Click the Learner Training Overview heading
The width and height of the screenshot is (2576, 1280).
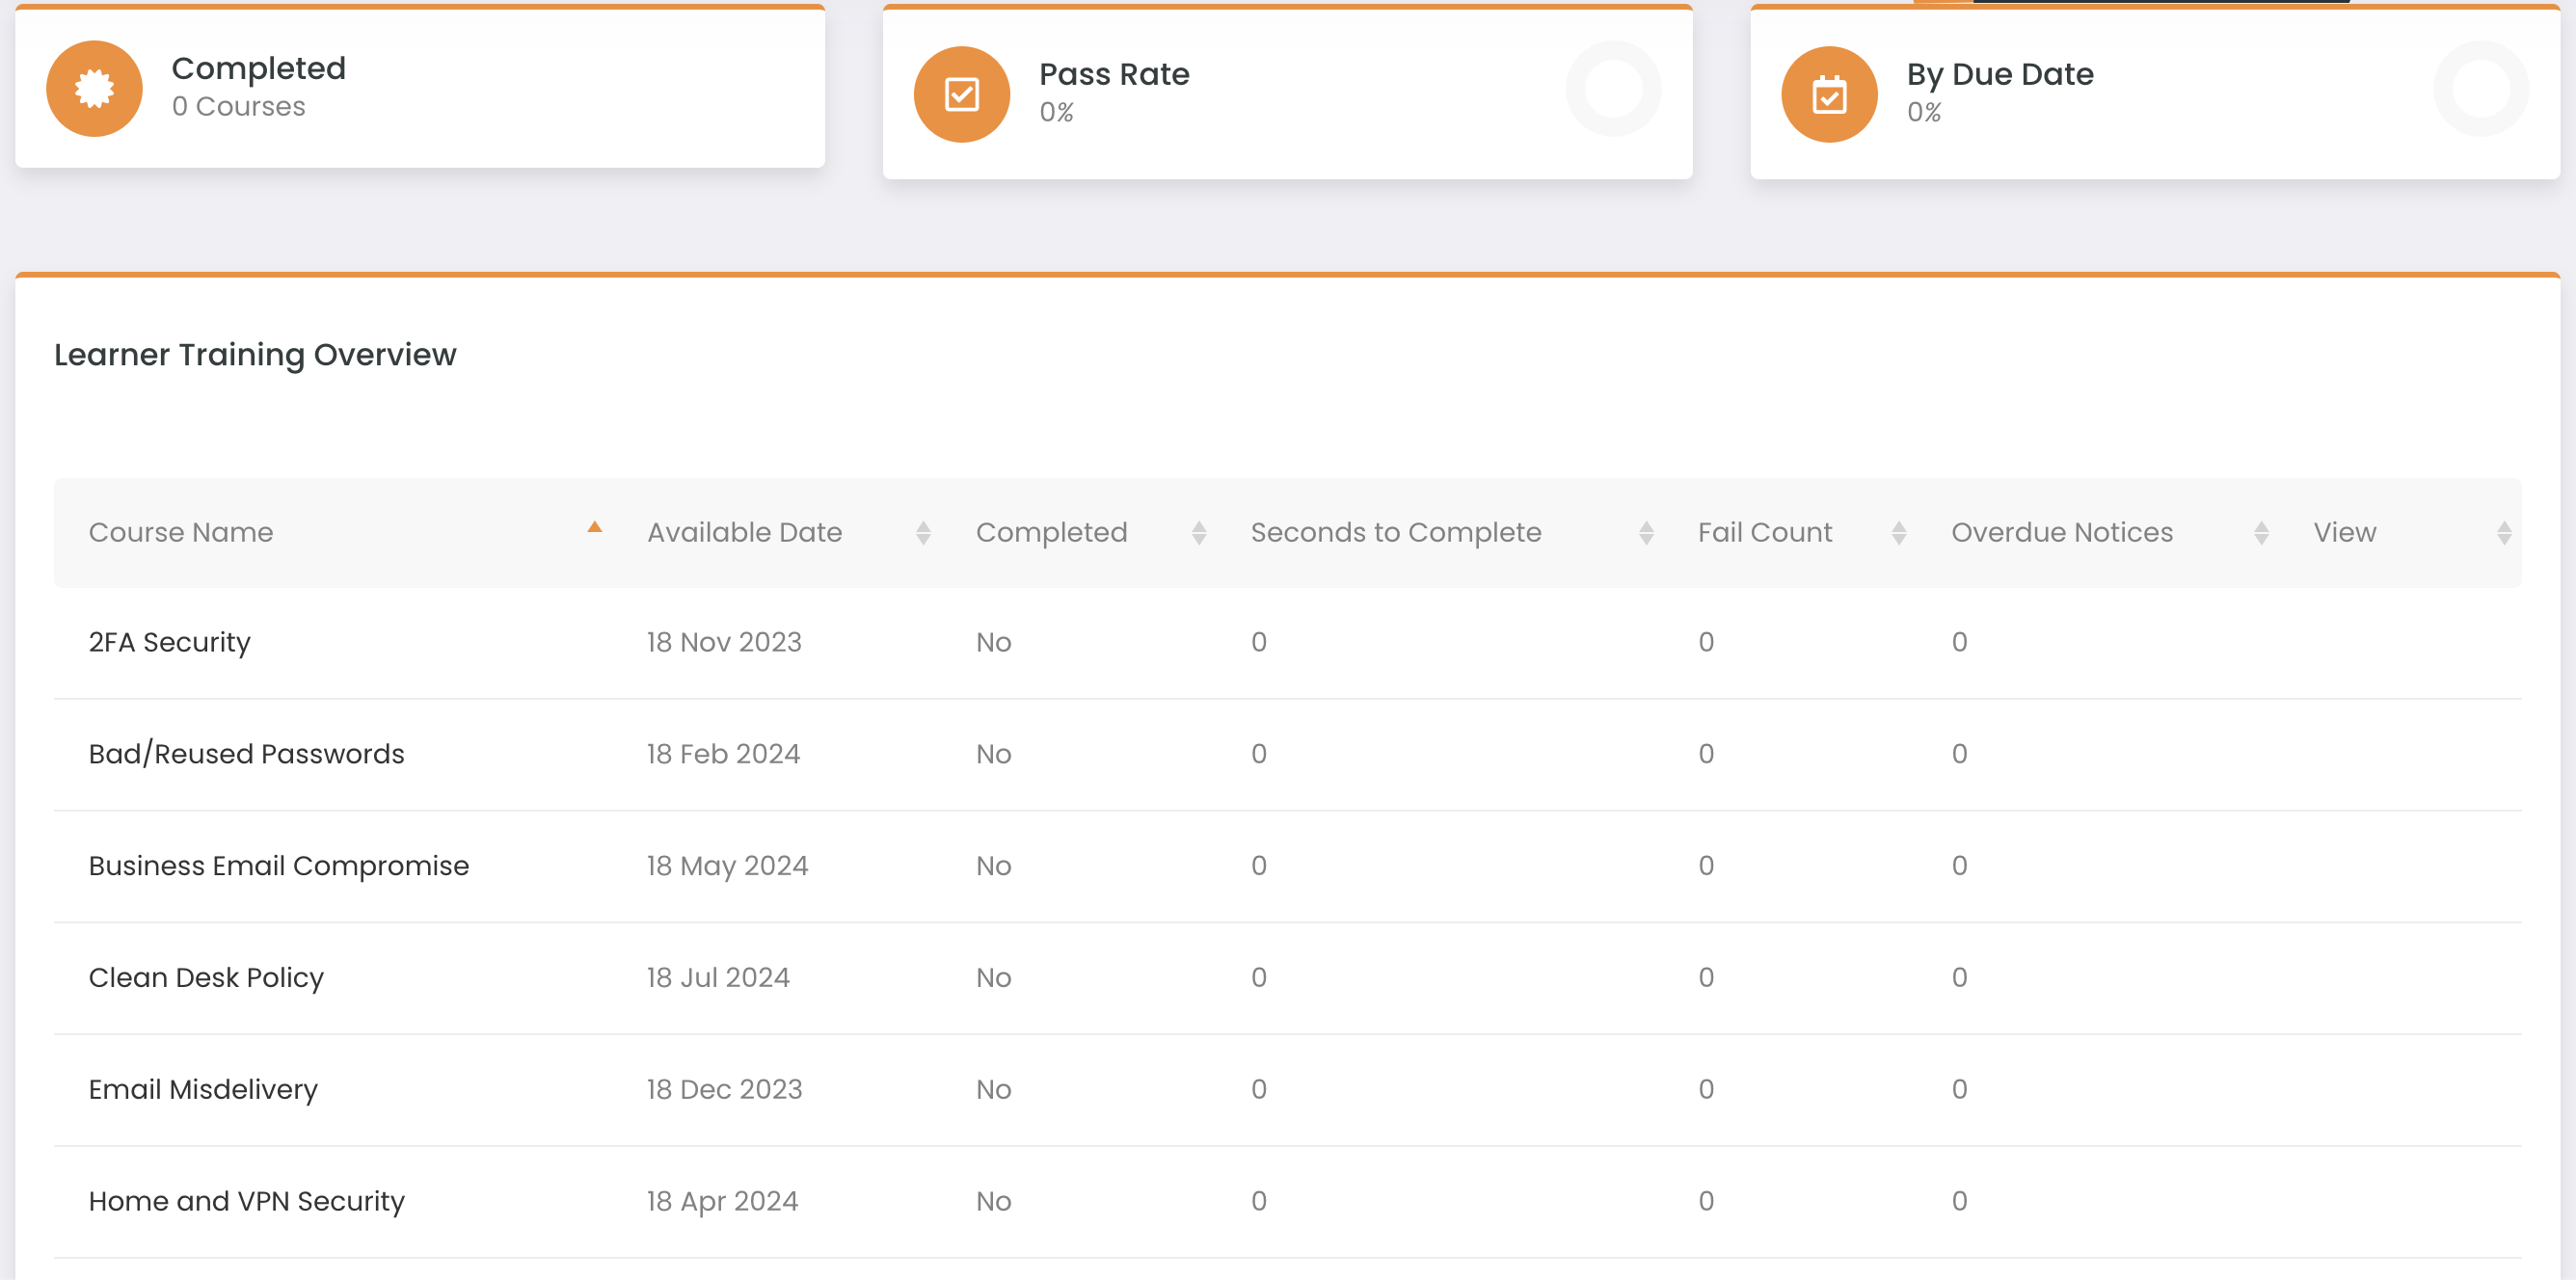(x=255, y=355)
